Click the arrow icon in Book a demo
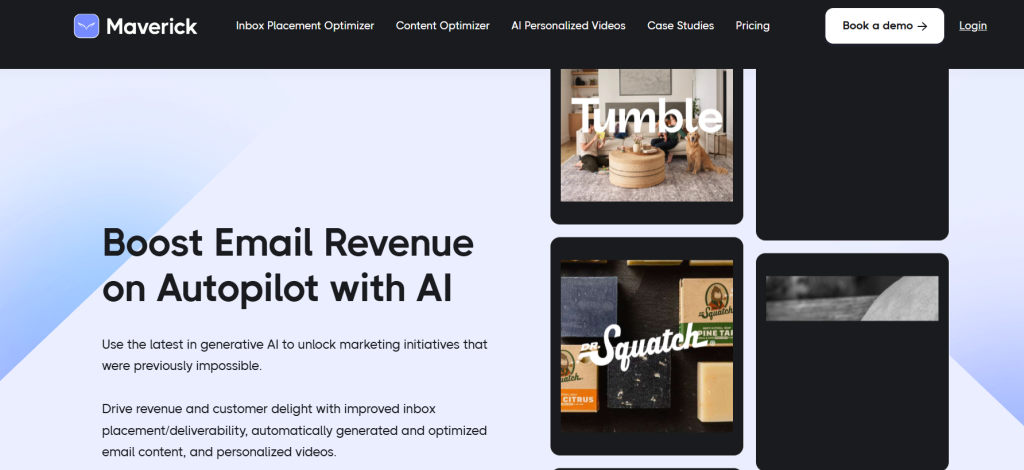Screen dimensions: 1024x470 (922, 26)
